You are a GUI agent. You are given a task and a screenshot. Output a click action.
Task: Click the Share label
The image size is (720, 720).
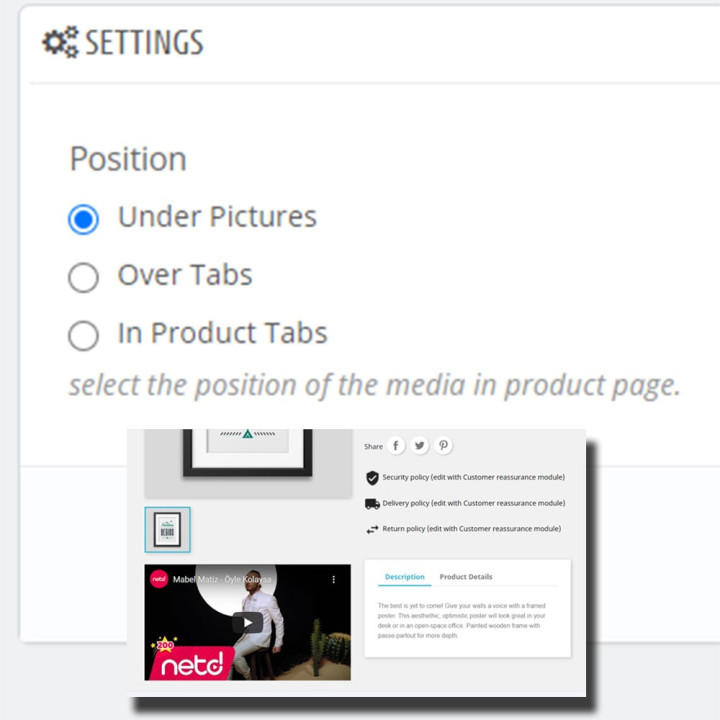[x=373, y=446]
